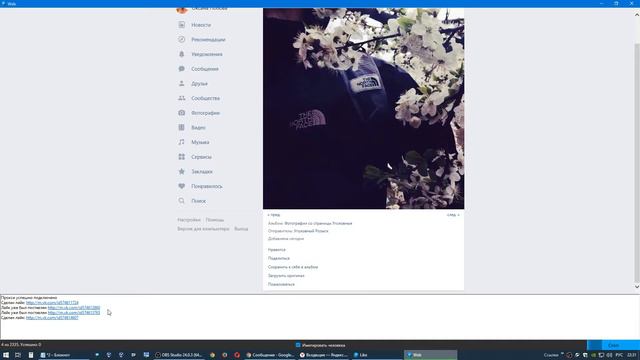Select the Музыка menu label
Viewport: 640px width, 360px height.
[200, 142]
